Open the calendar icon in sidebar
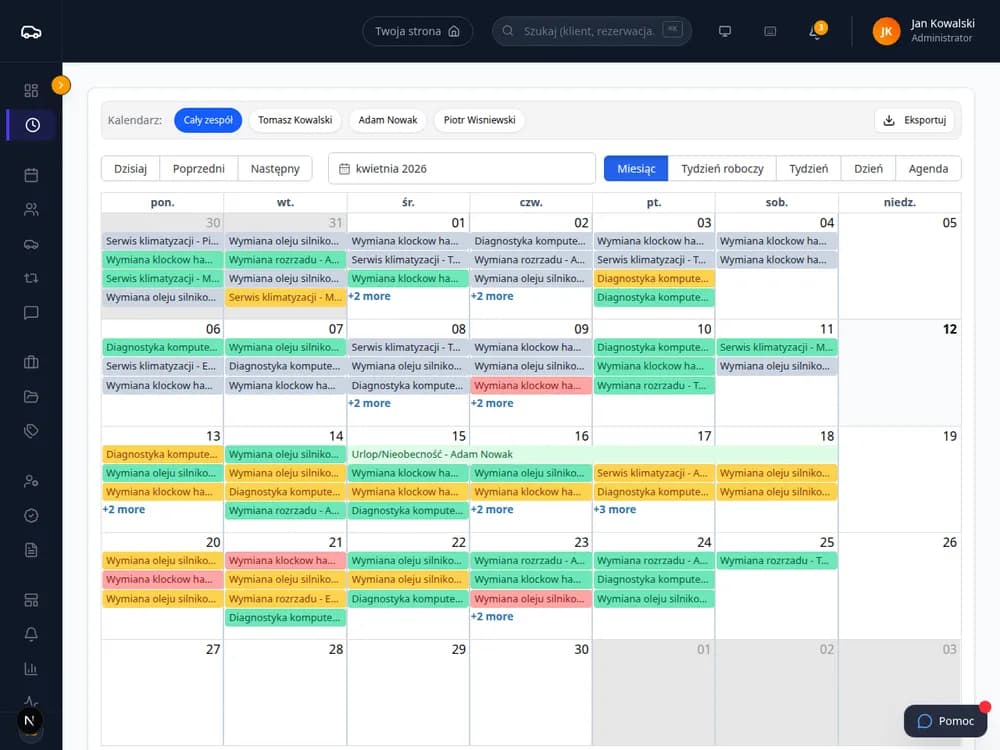The width and height of the screenshot is (1000, 750). (31, 175)
